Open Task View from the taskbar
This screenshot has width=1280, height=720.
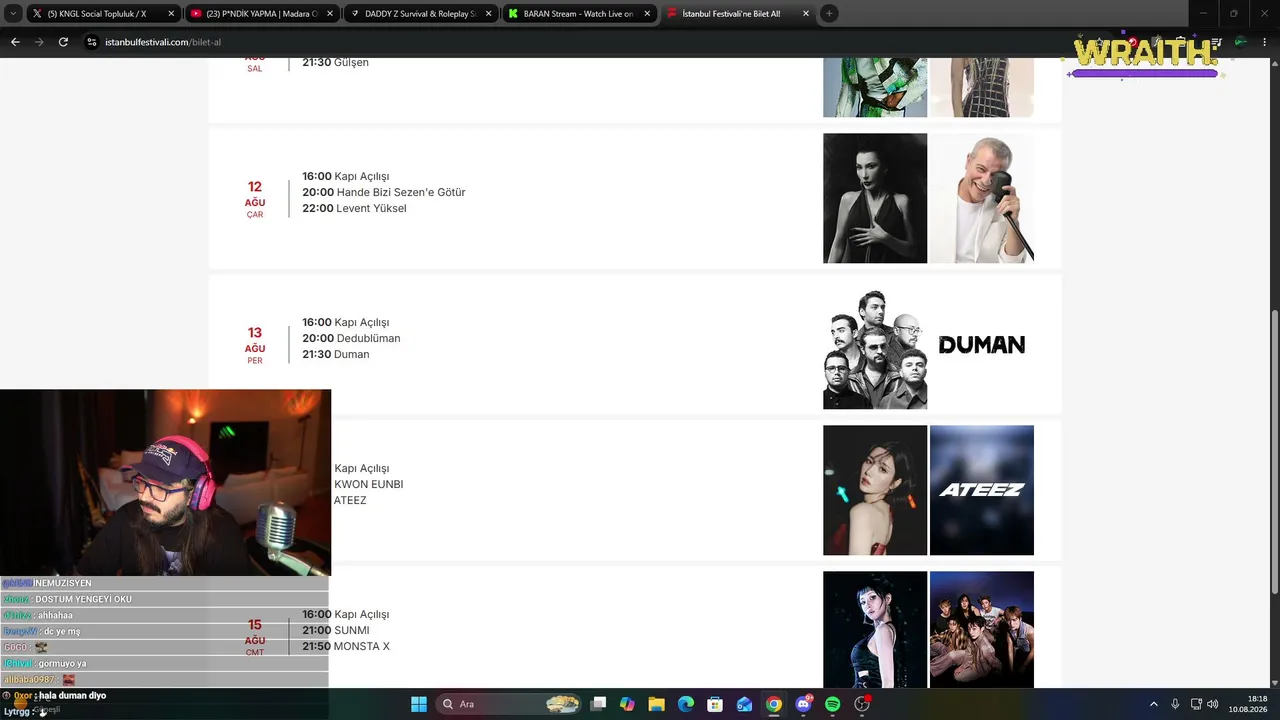pyautogui.click(x=598, y=704)
